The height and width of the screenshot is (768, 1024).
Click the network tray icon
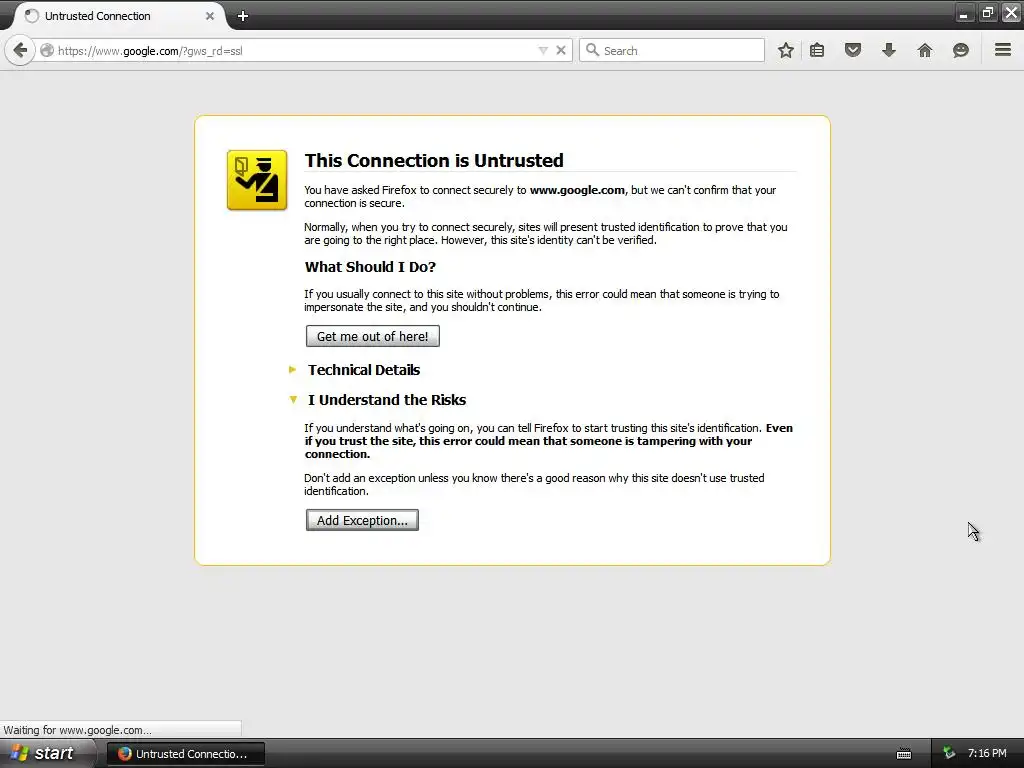949,753
